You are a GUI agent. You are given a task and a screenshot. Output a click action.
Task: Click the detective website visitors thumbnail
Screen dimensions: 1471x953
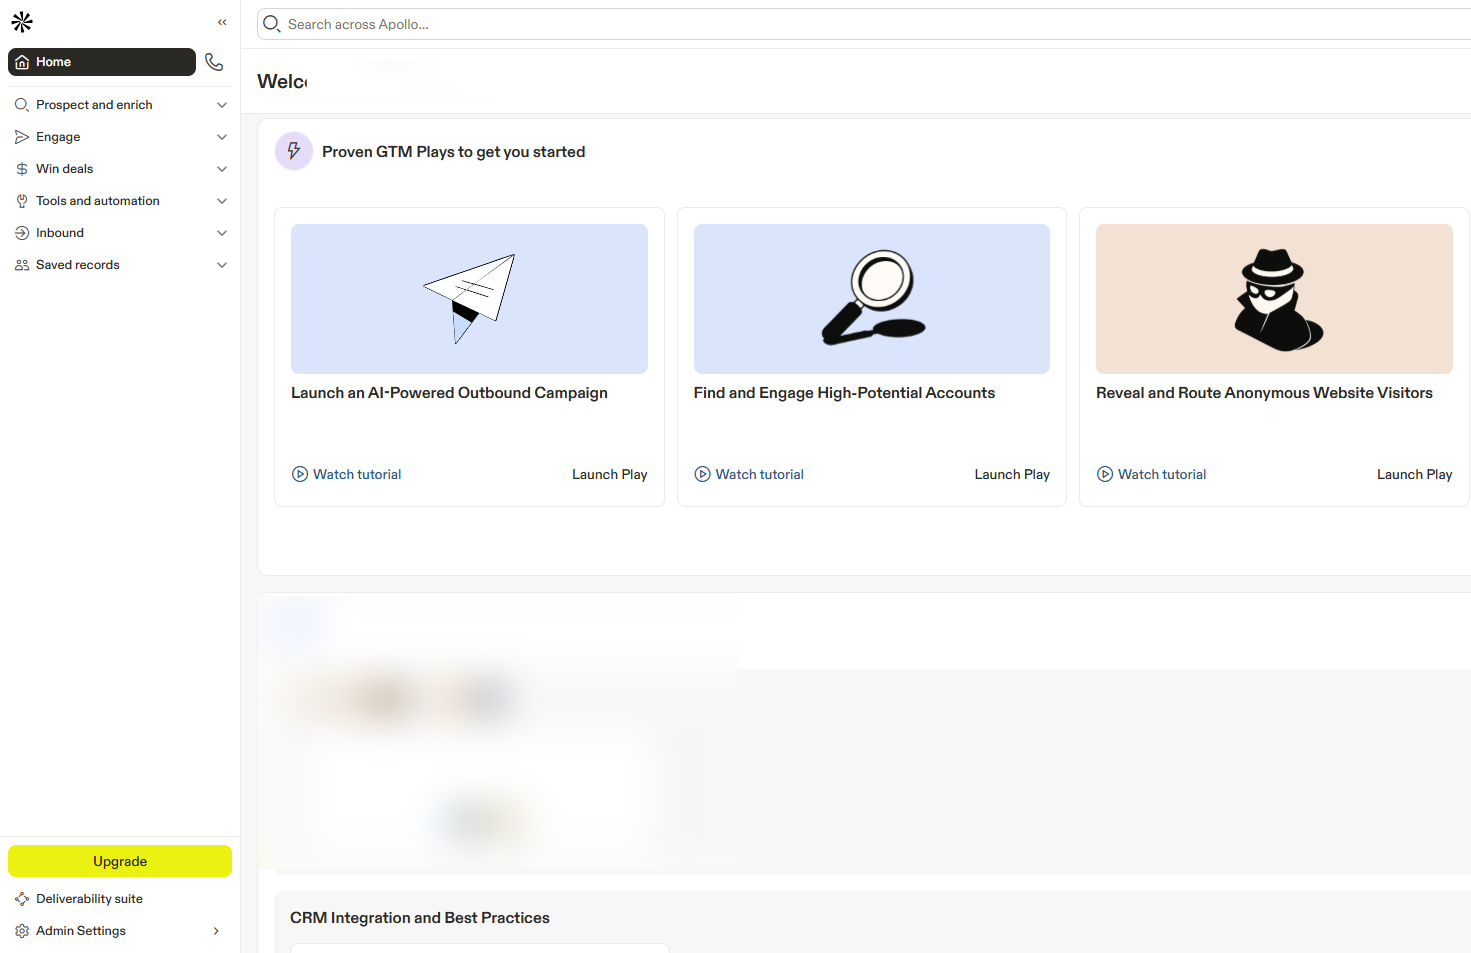[x=1274, y=299]
